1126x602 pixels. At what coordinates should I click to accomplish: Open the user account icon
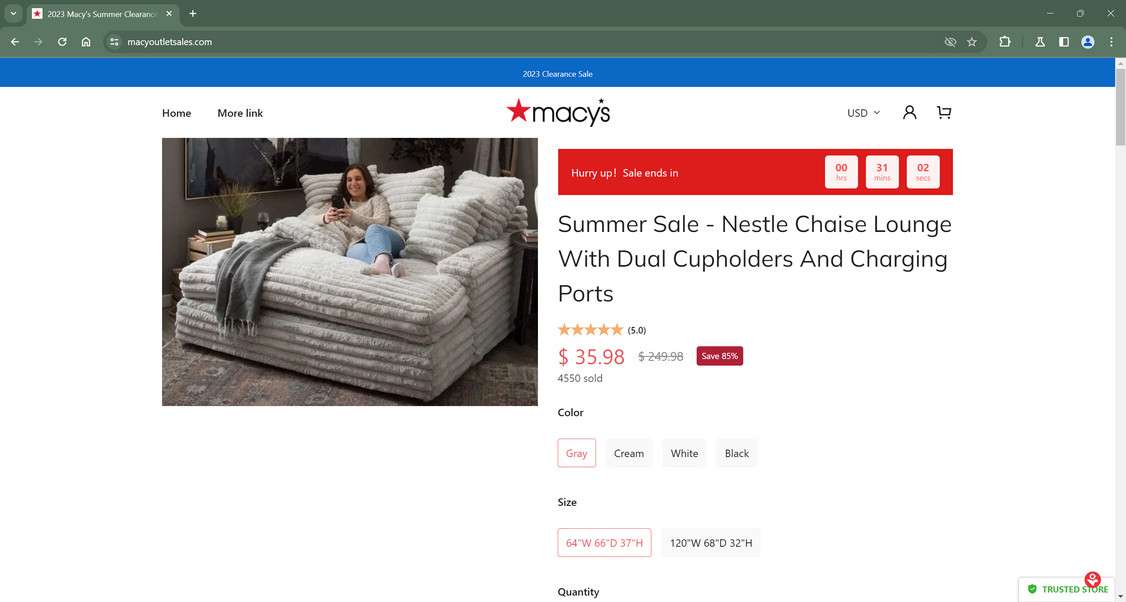(909, 113)
